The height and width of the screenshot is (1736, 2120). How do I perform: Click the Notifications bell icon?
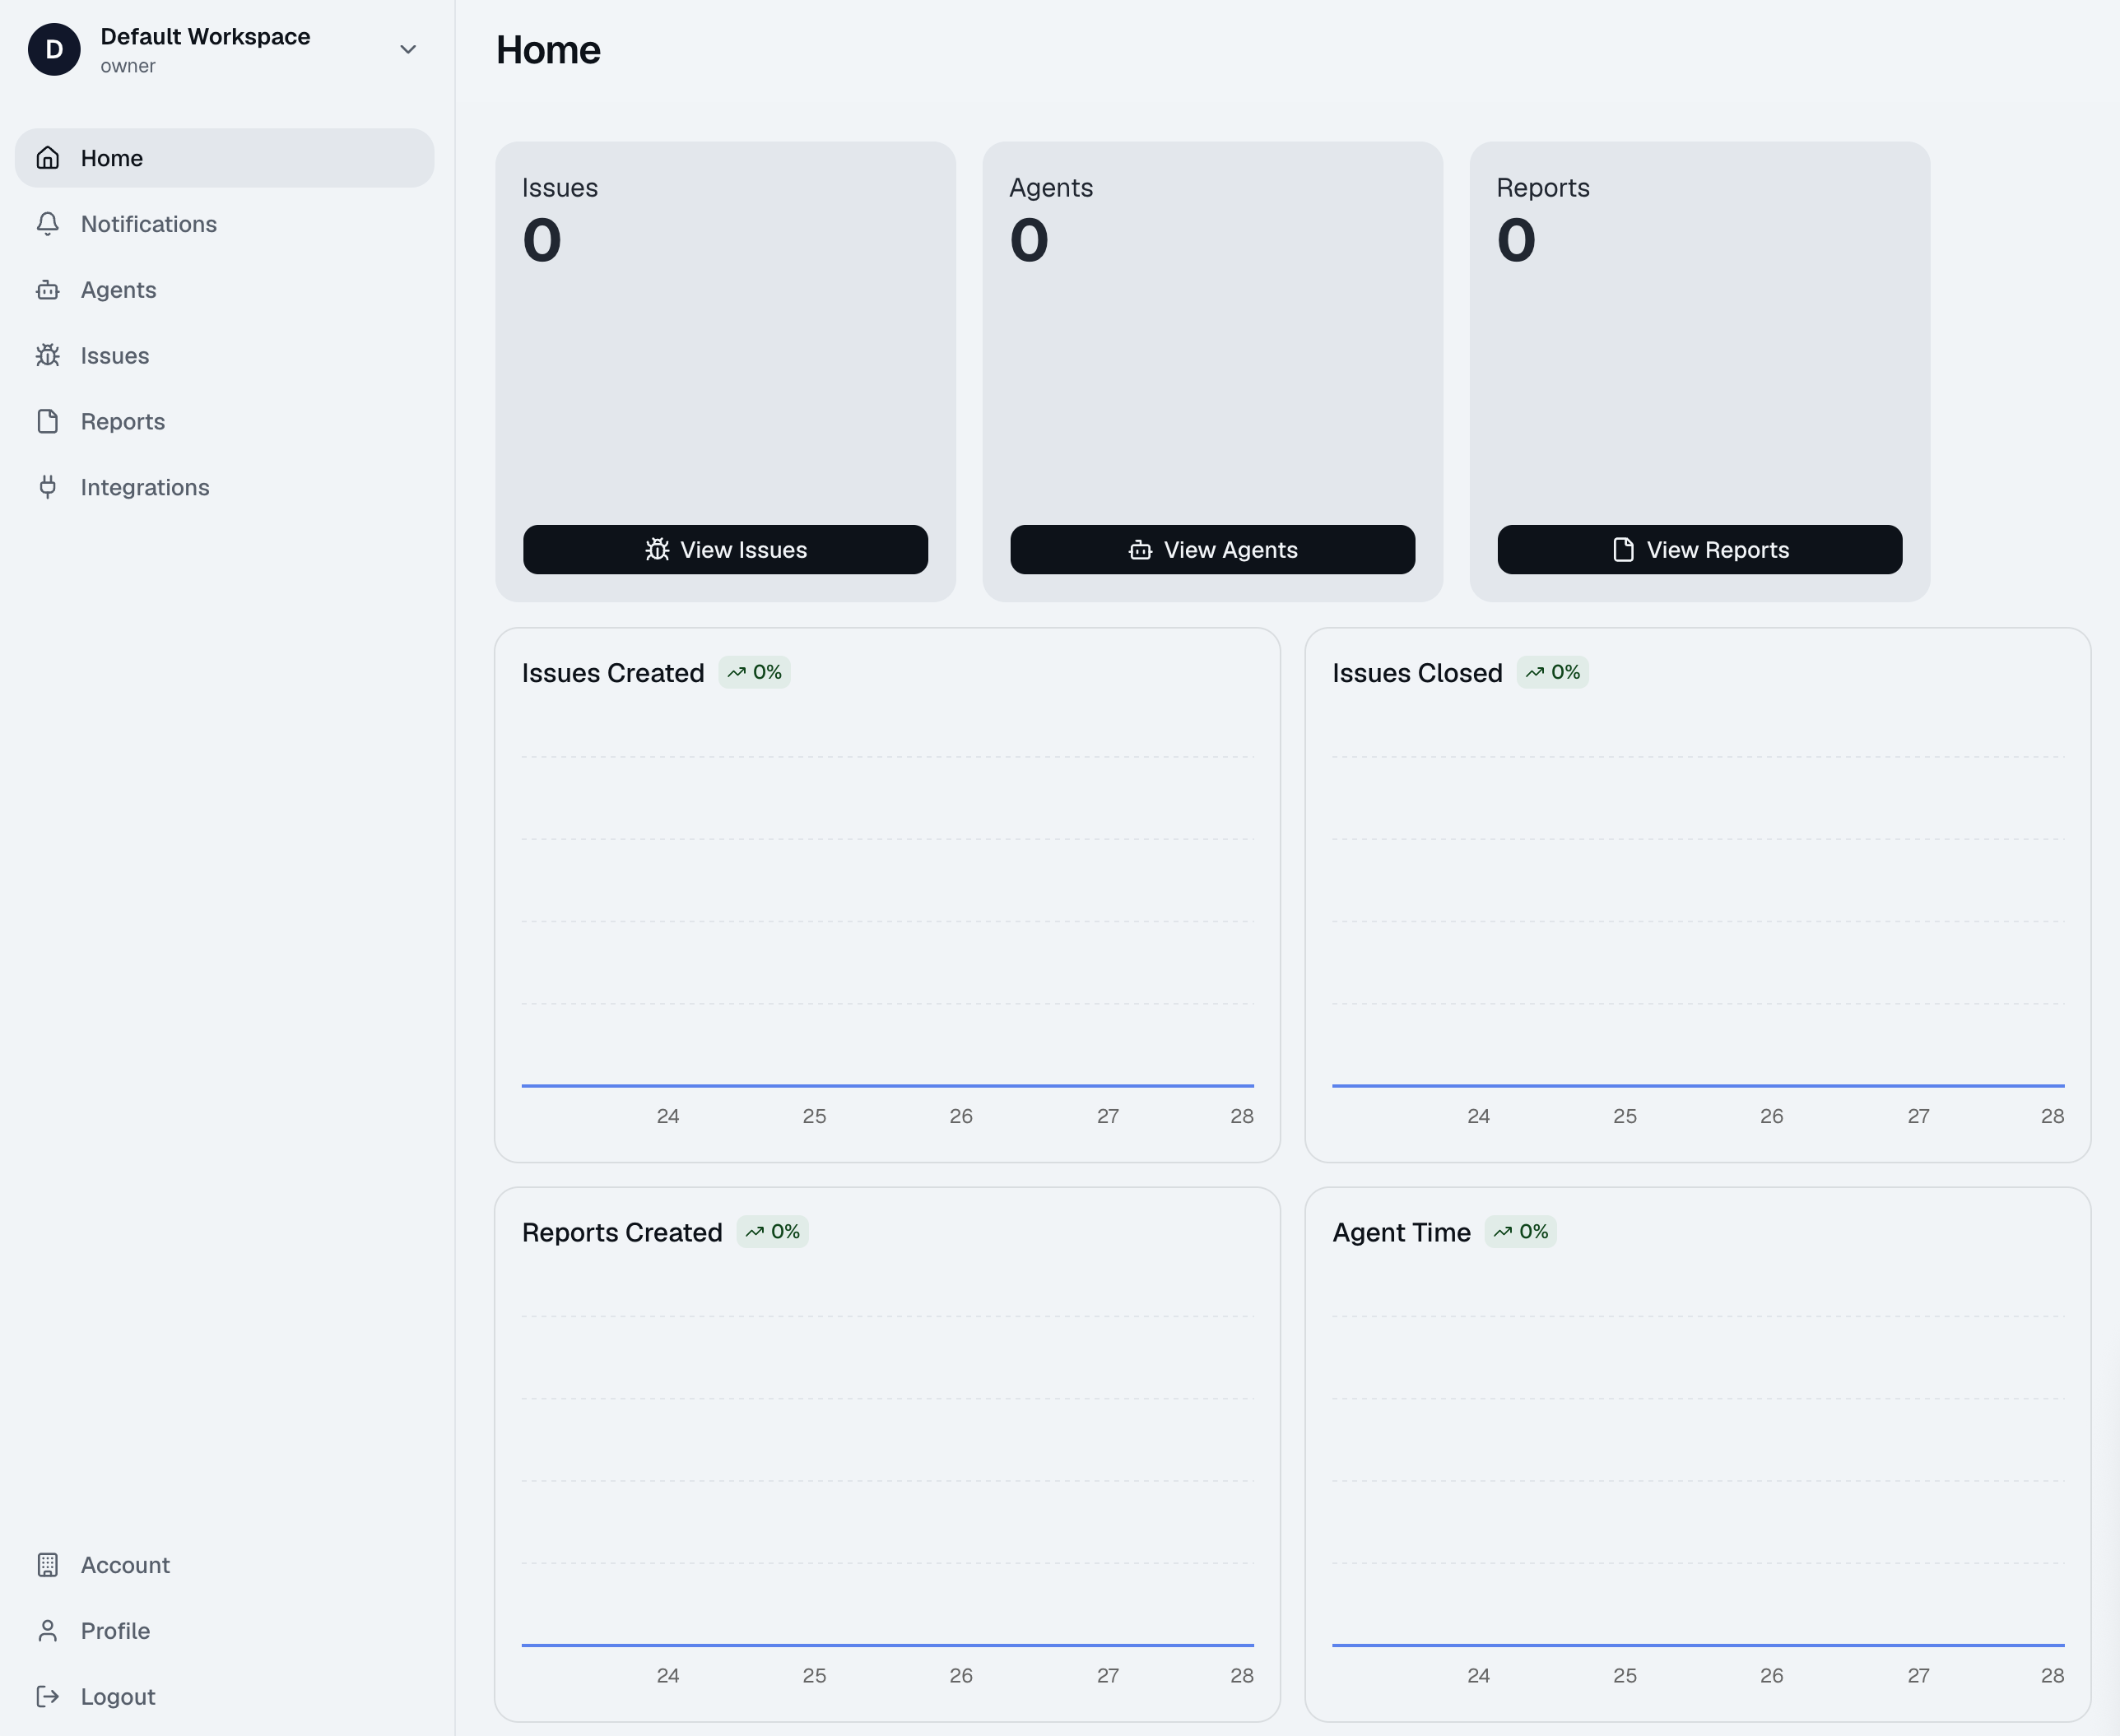[48, 224]
